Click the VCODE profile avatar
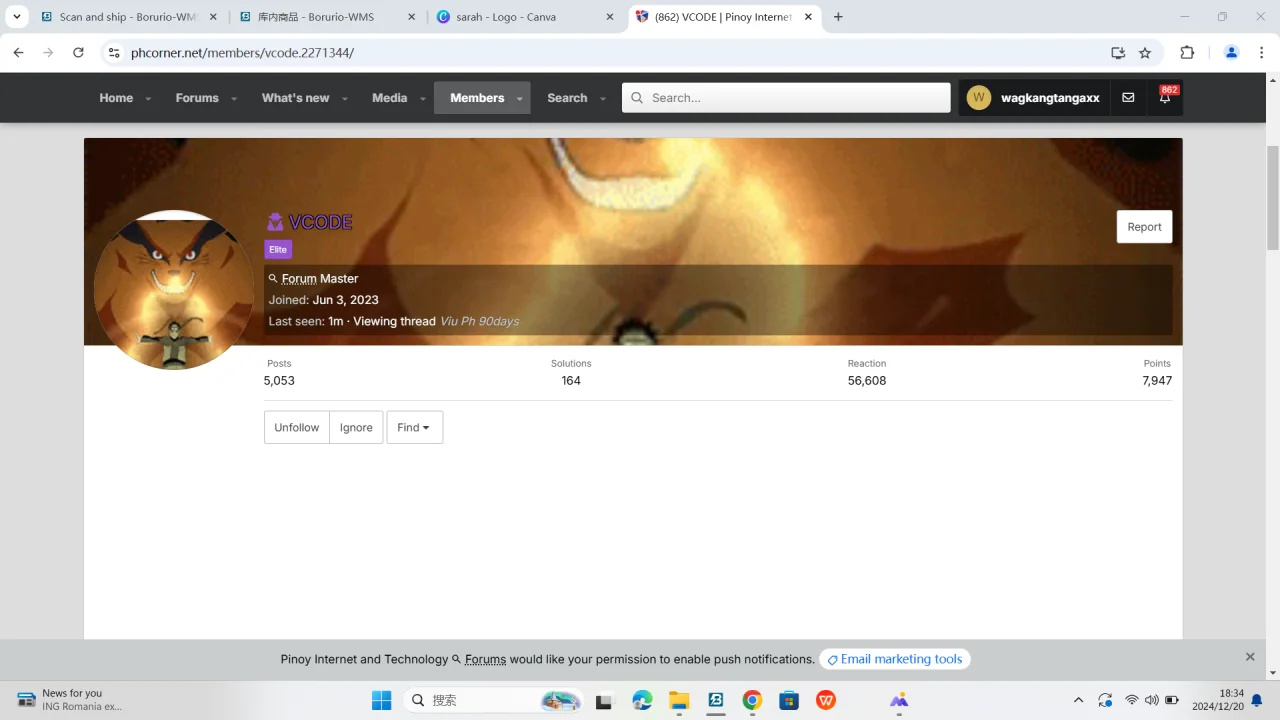 pyautogui.click(x=173, y=290)
